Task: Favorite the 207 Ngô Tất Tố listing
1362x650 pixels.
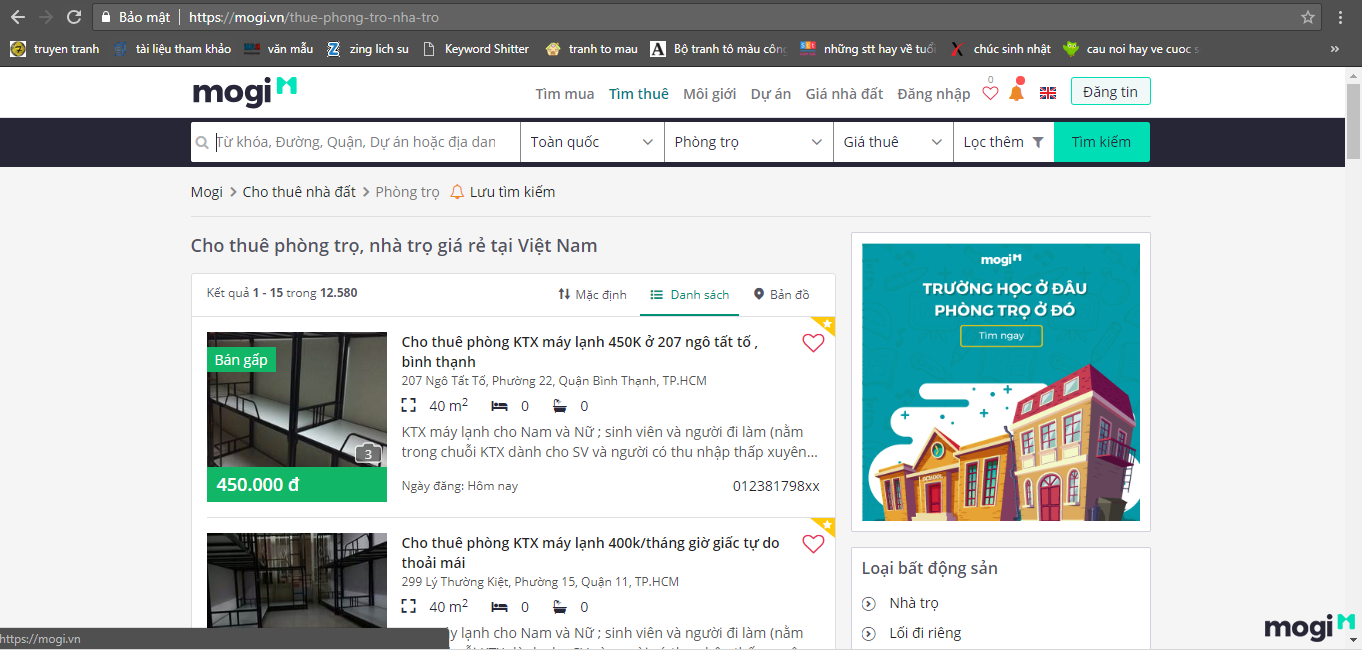Action: (x=813, y=343)
